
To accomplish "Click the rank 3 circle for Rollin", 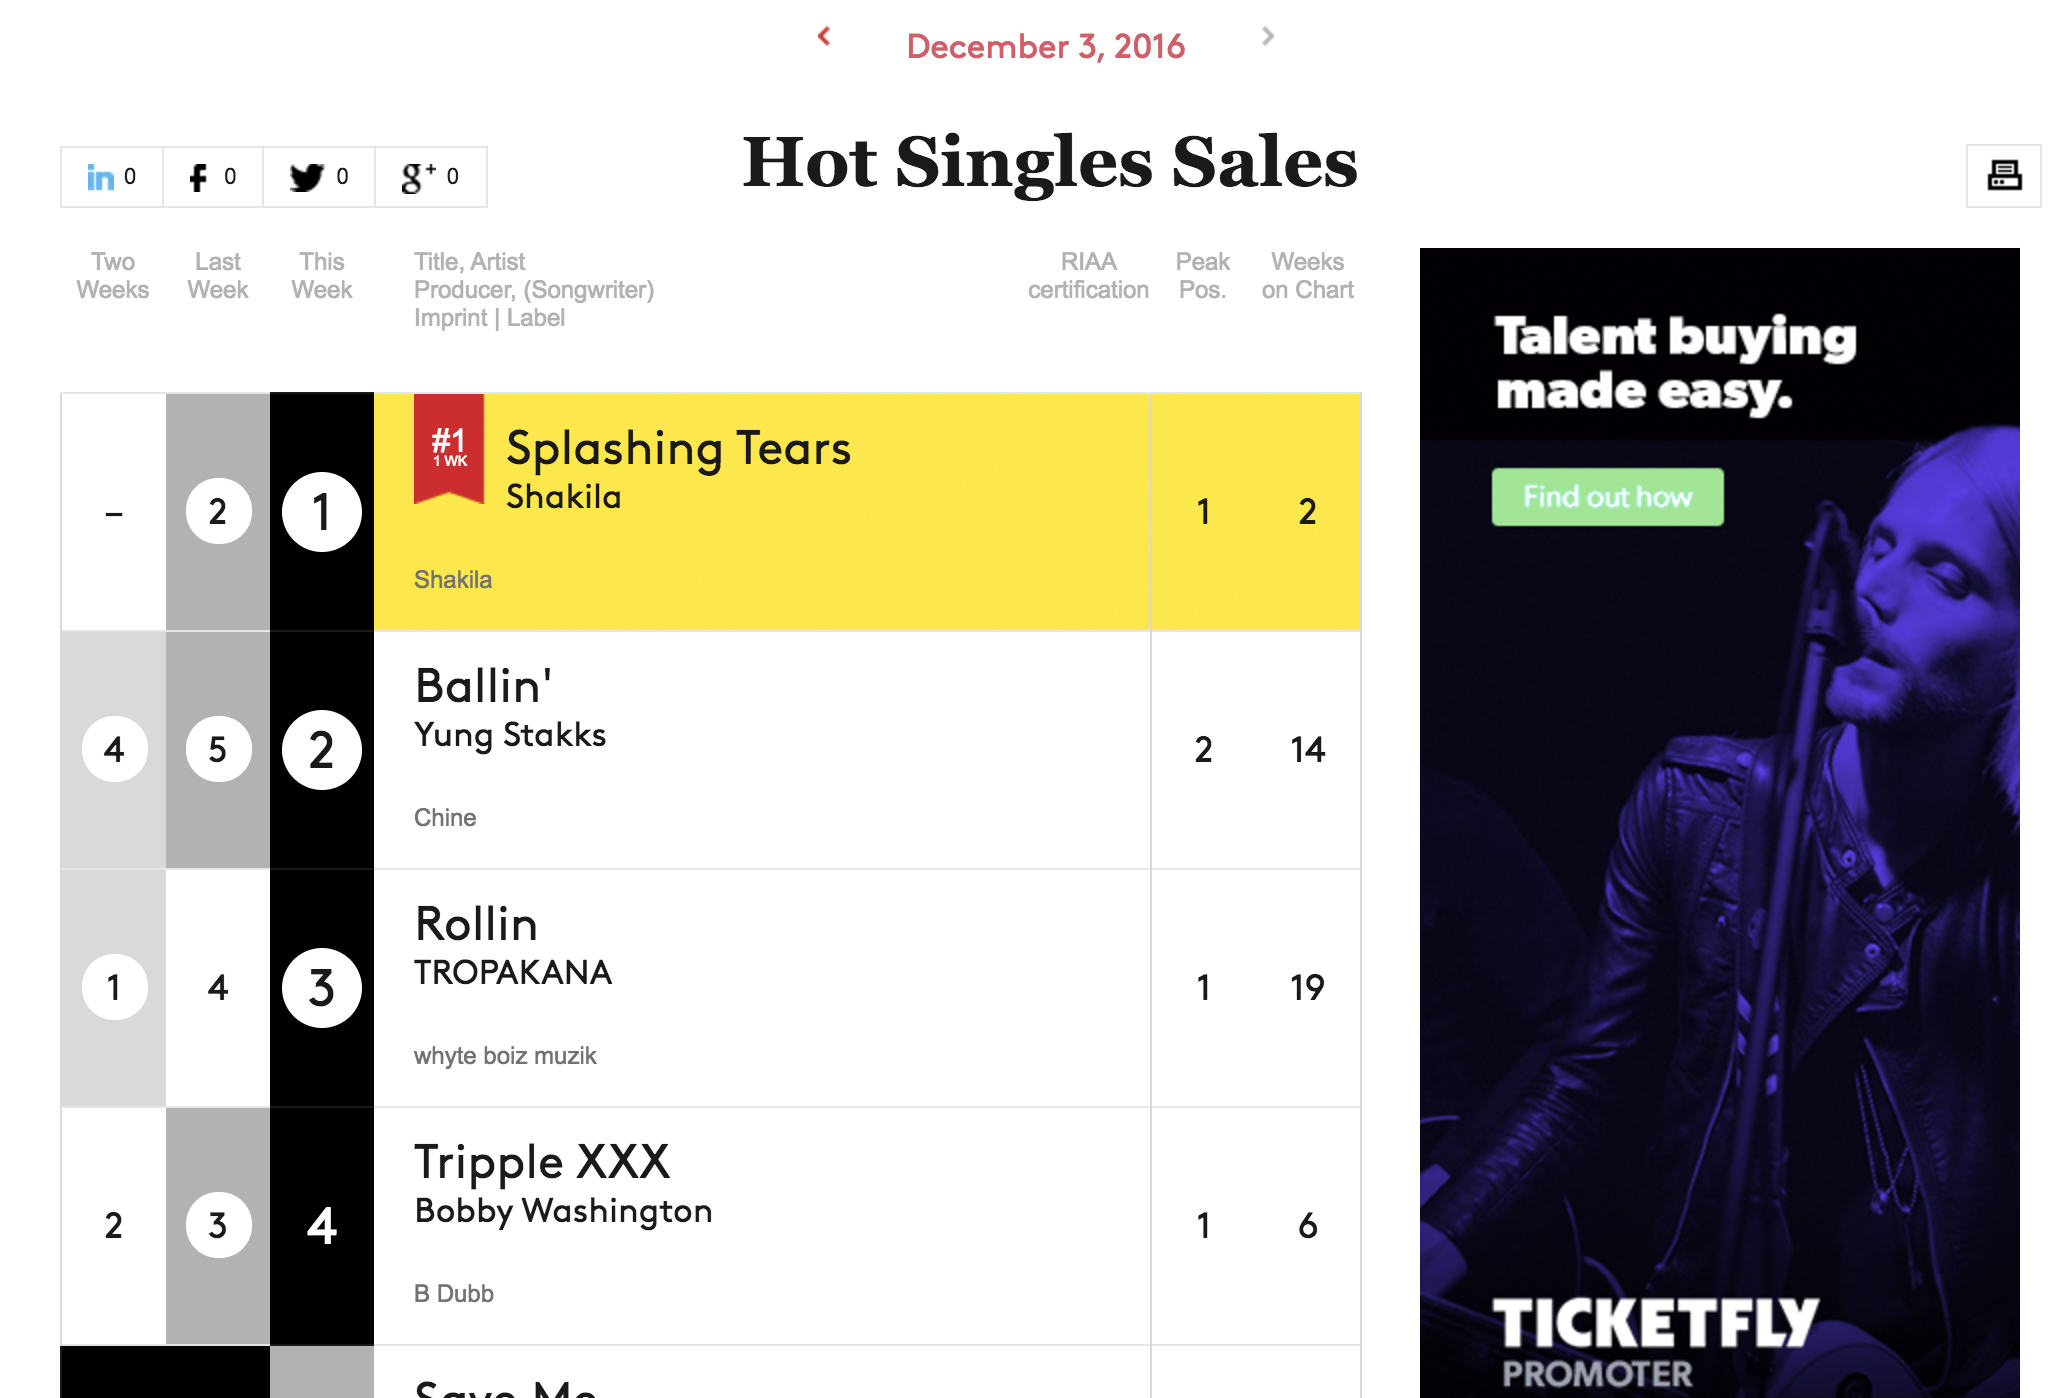I will pos(321,988).
